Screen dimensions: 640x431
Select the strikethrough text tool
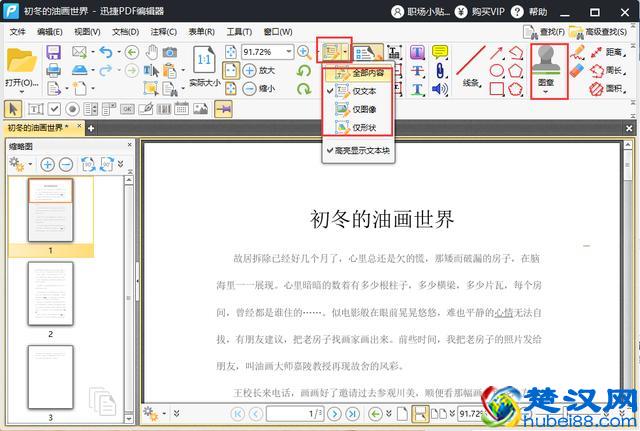point(417,71)
